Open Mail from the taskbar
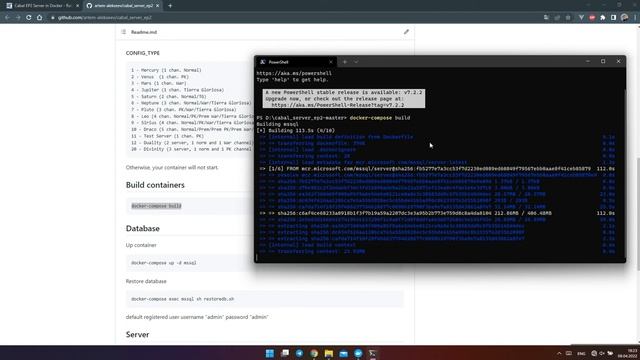The width and height of the screenshot is (640, 360). [x=343, y=353]
